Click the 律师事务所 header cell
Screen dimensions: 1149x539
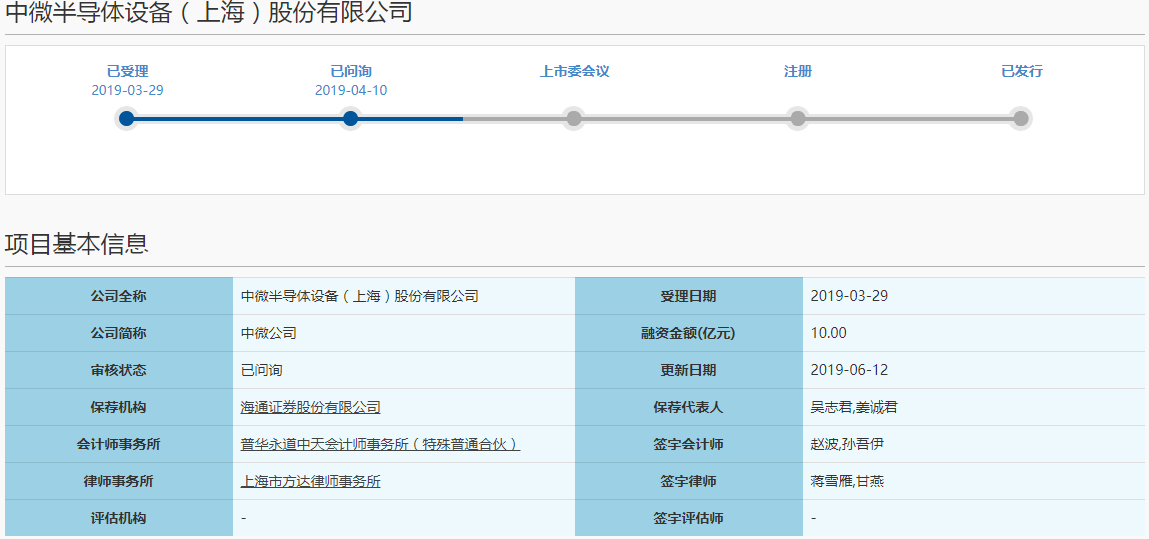coord(119,482)
